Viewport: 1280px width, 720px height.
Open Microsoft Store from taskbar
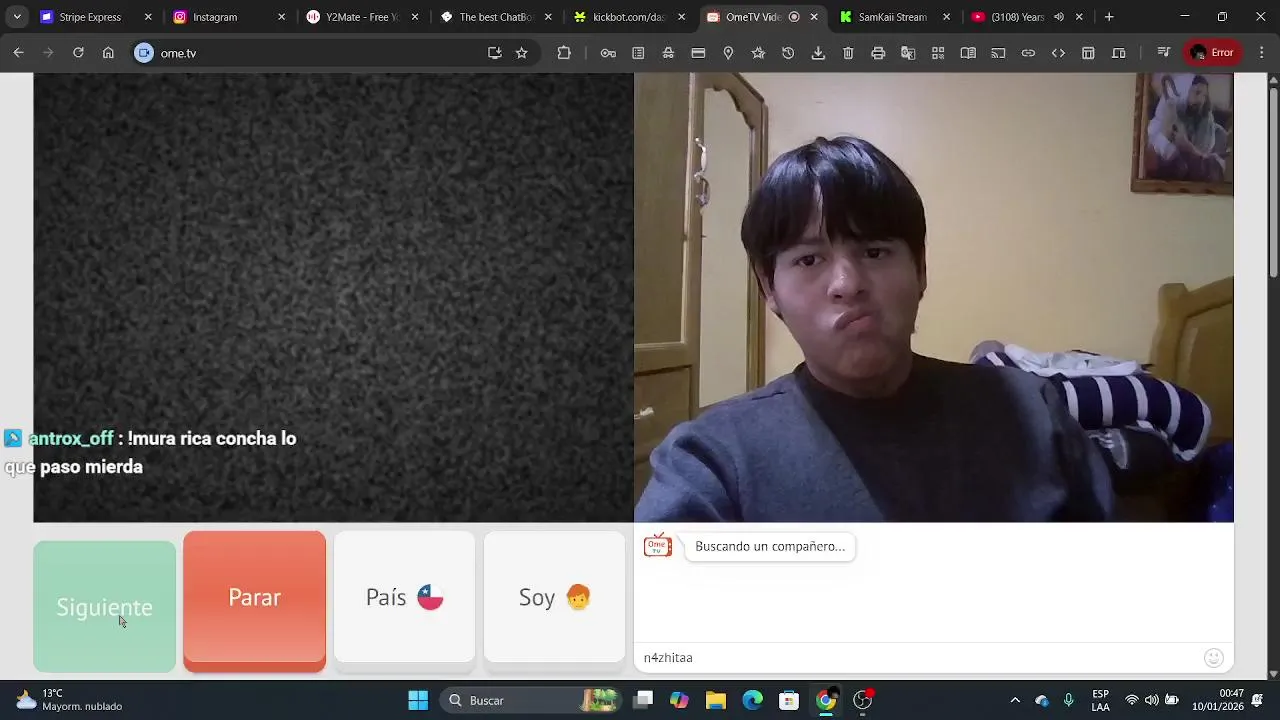[x=789, y=700]
